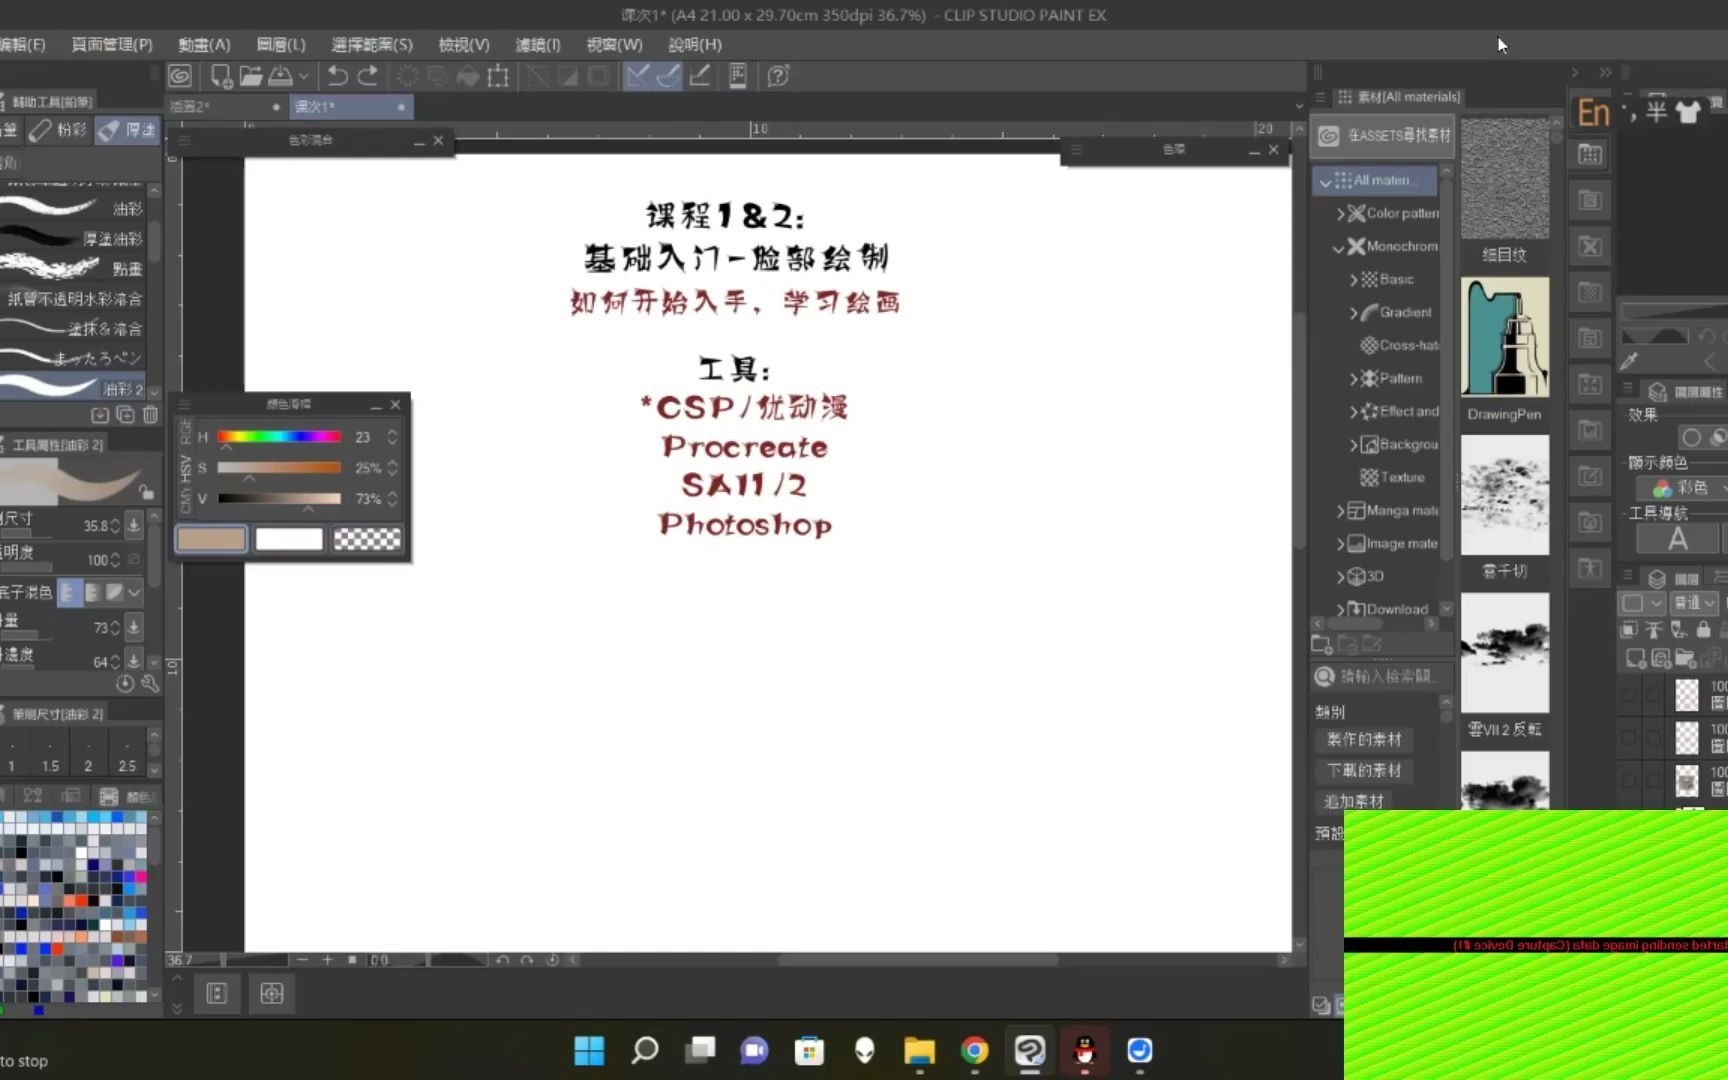
Task: Expand the Basic material folder
Action: coord(1354,280)
